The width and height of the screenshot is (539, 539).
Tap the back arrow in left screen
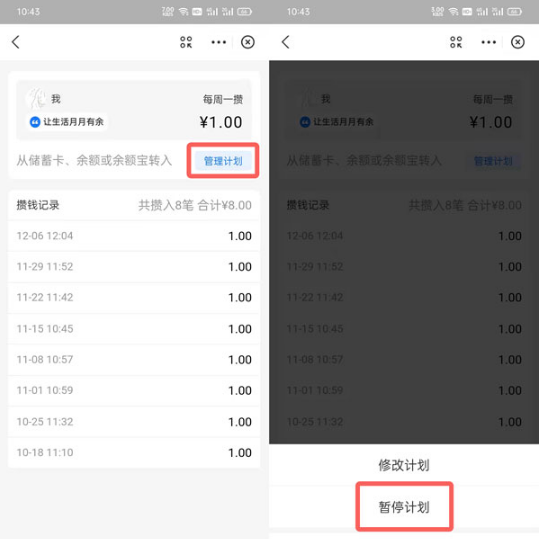(x=15, y=42)
